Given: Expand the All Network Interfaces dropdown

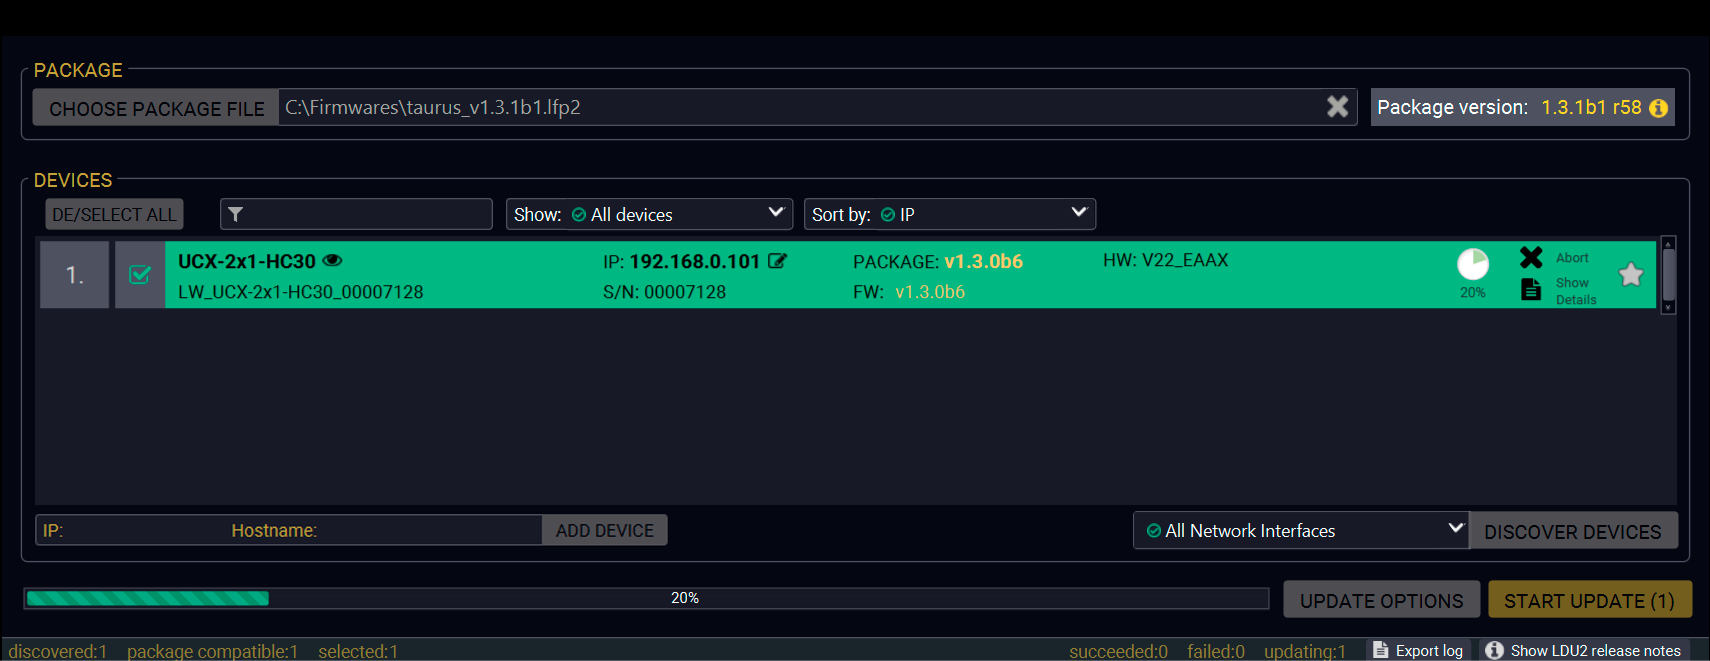Looking at the screenshot, I should (1301, 530).
